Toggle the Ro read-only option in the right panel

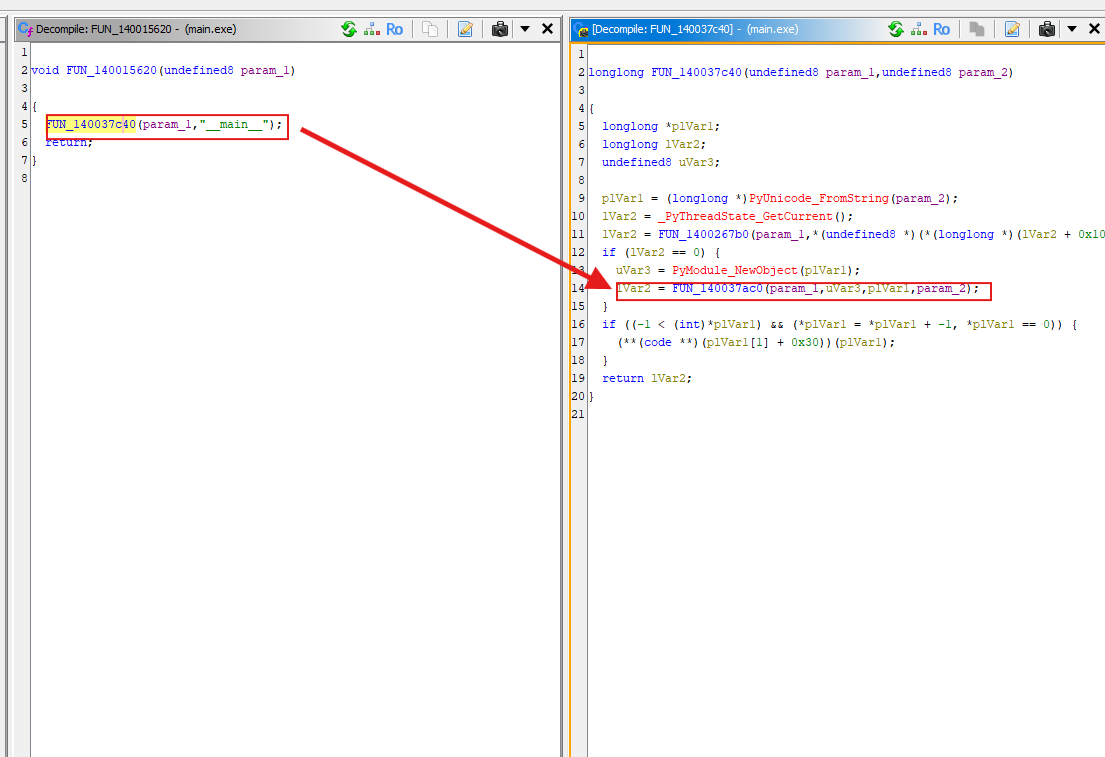coord(942,29)
